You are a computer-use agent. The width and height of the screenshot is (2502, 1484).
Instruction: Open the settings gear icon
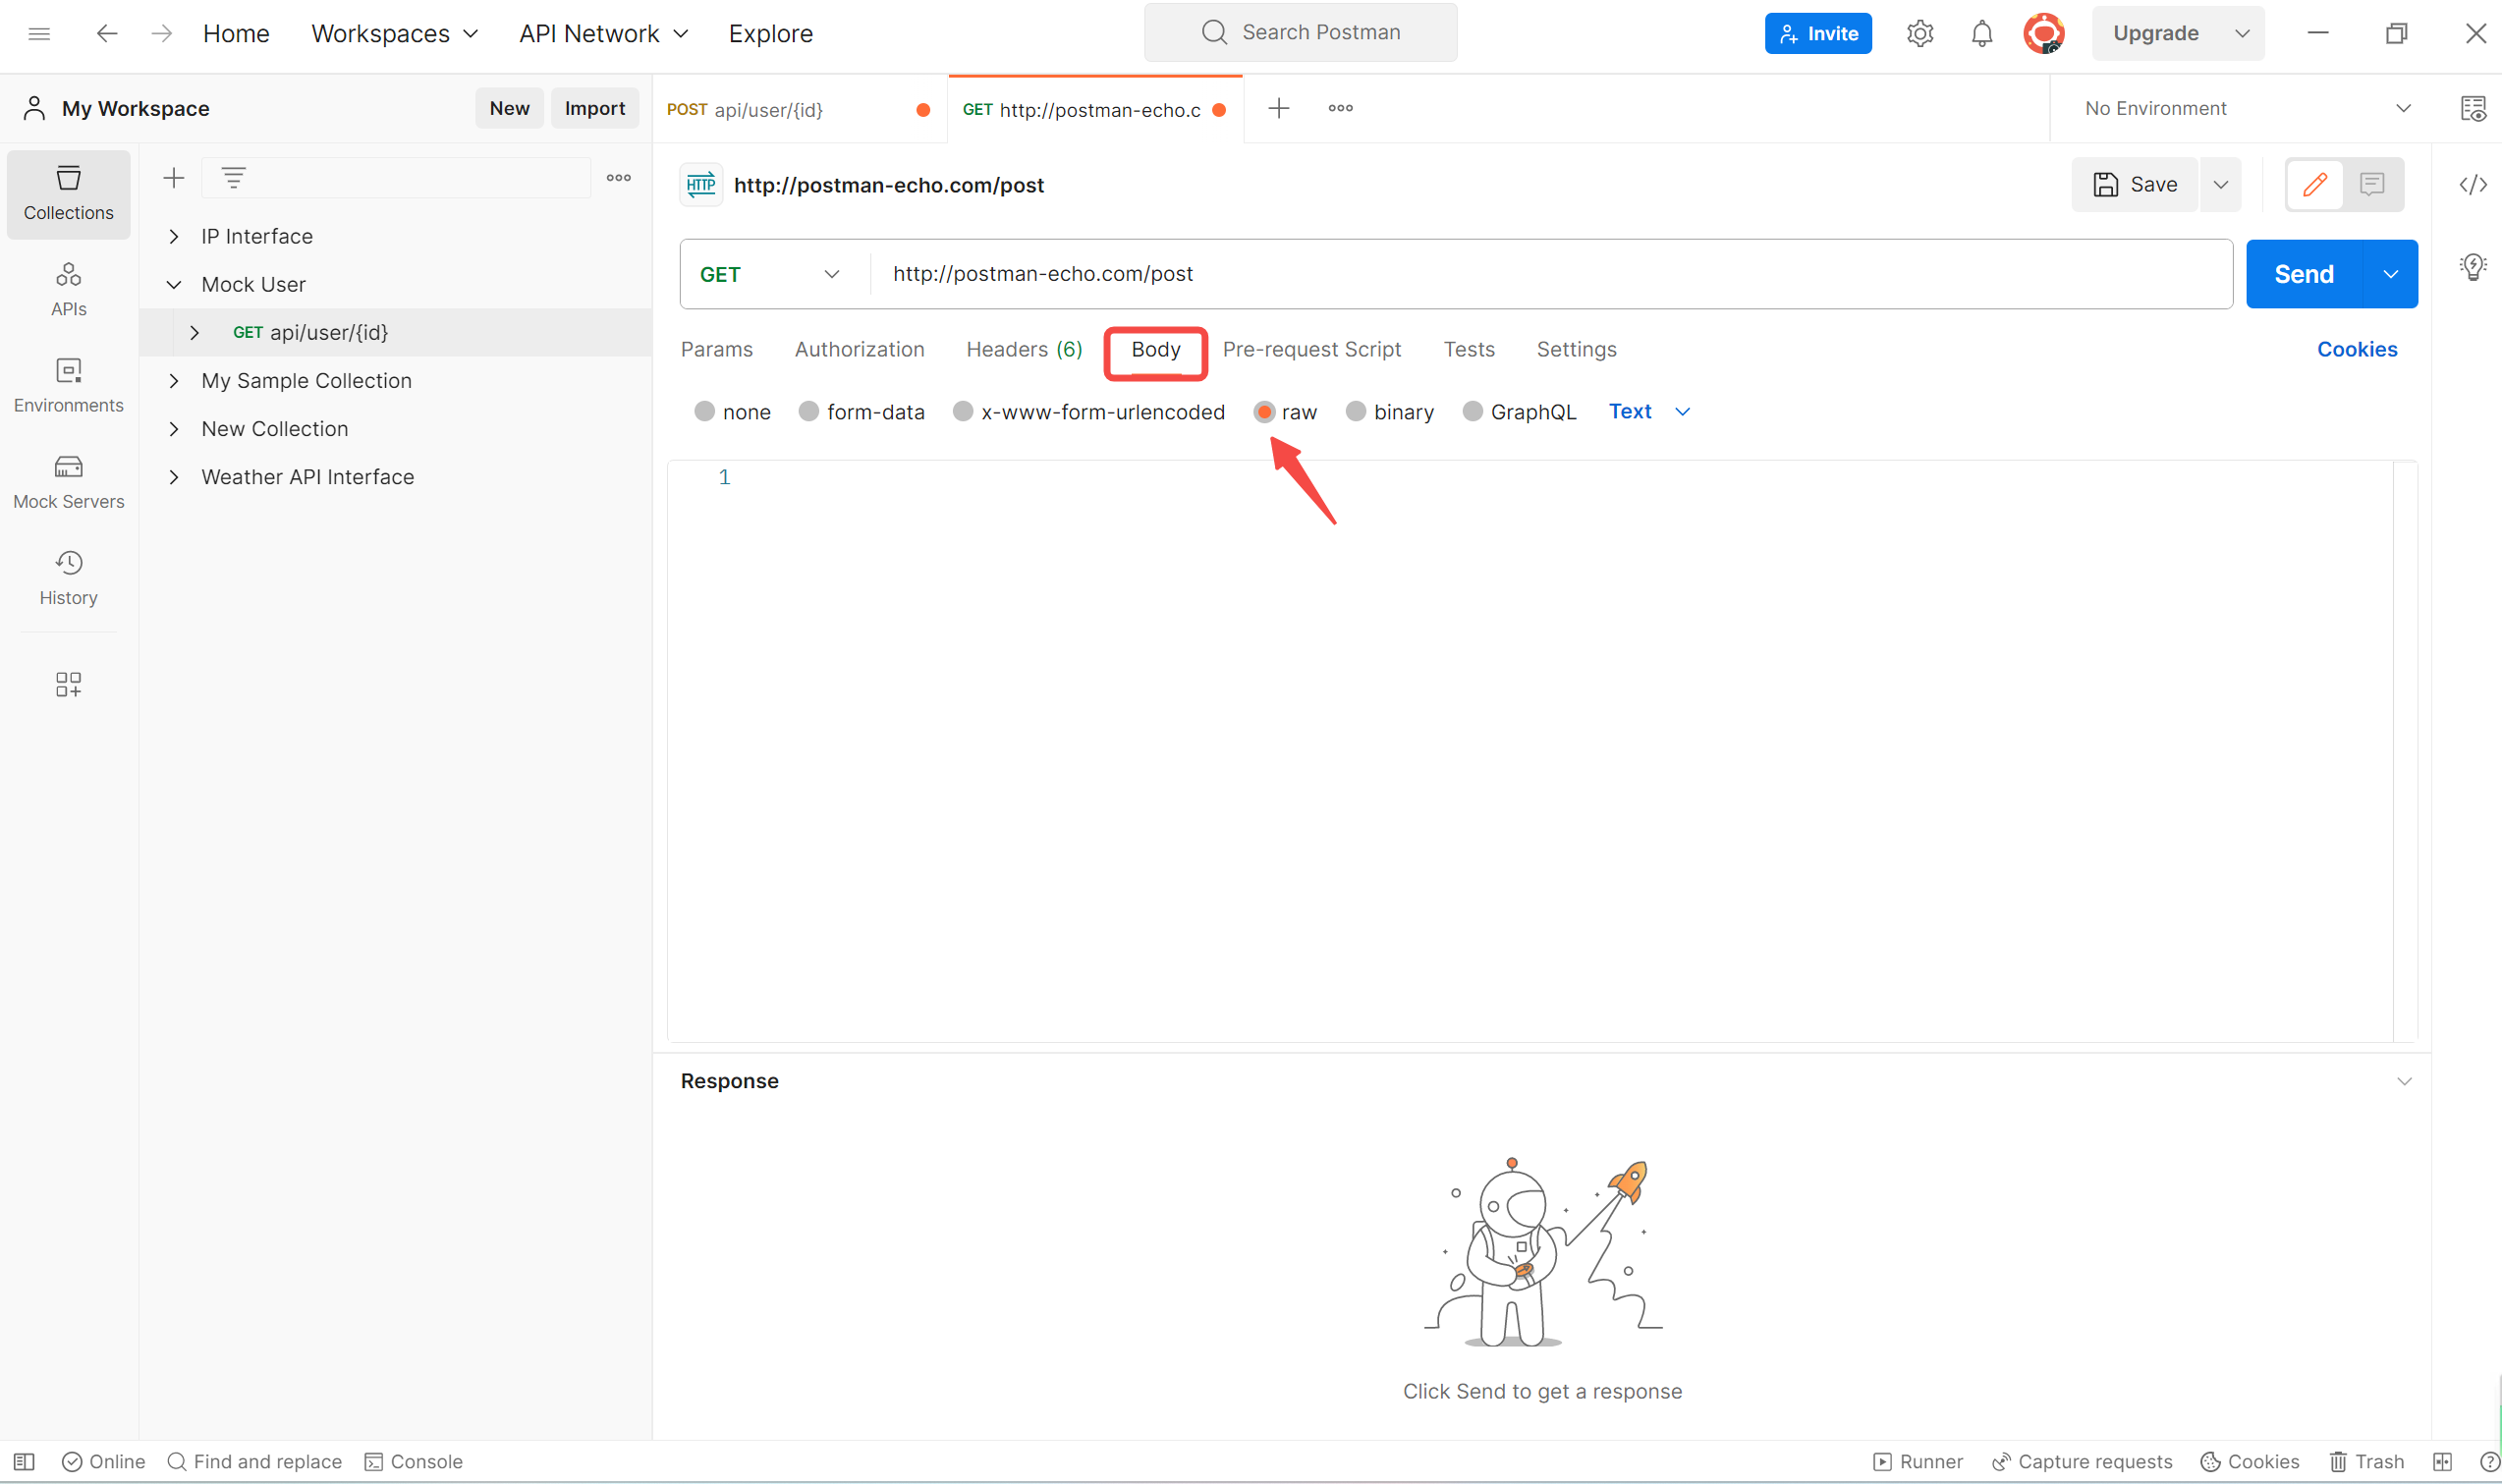(1919, 33)
